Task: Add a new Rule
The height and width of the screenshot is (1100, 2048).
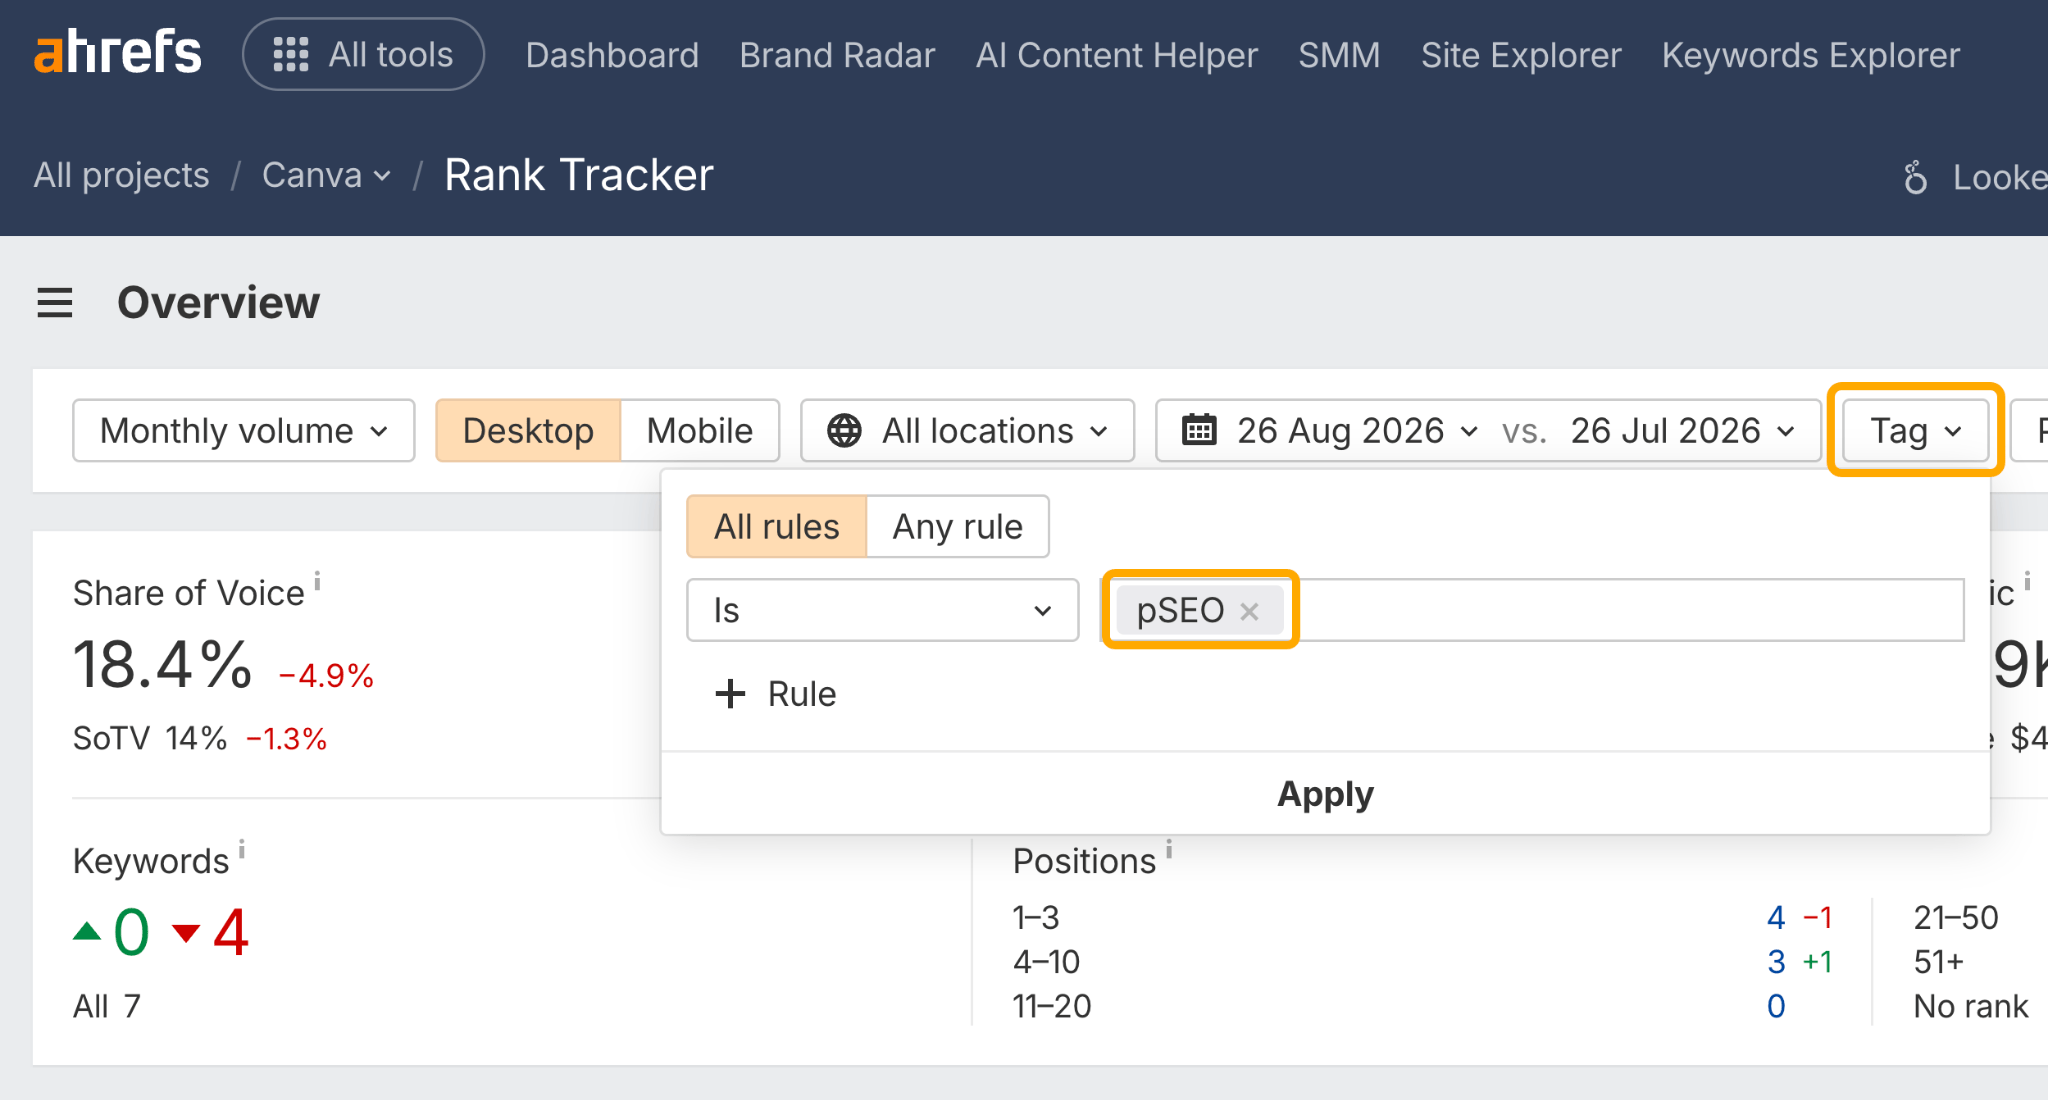Action: 776,694
